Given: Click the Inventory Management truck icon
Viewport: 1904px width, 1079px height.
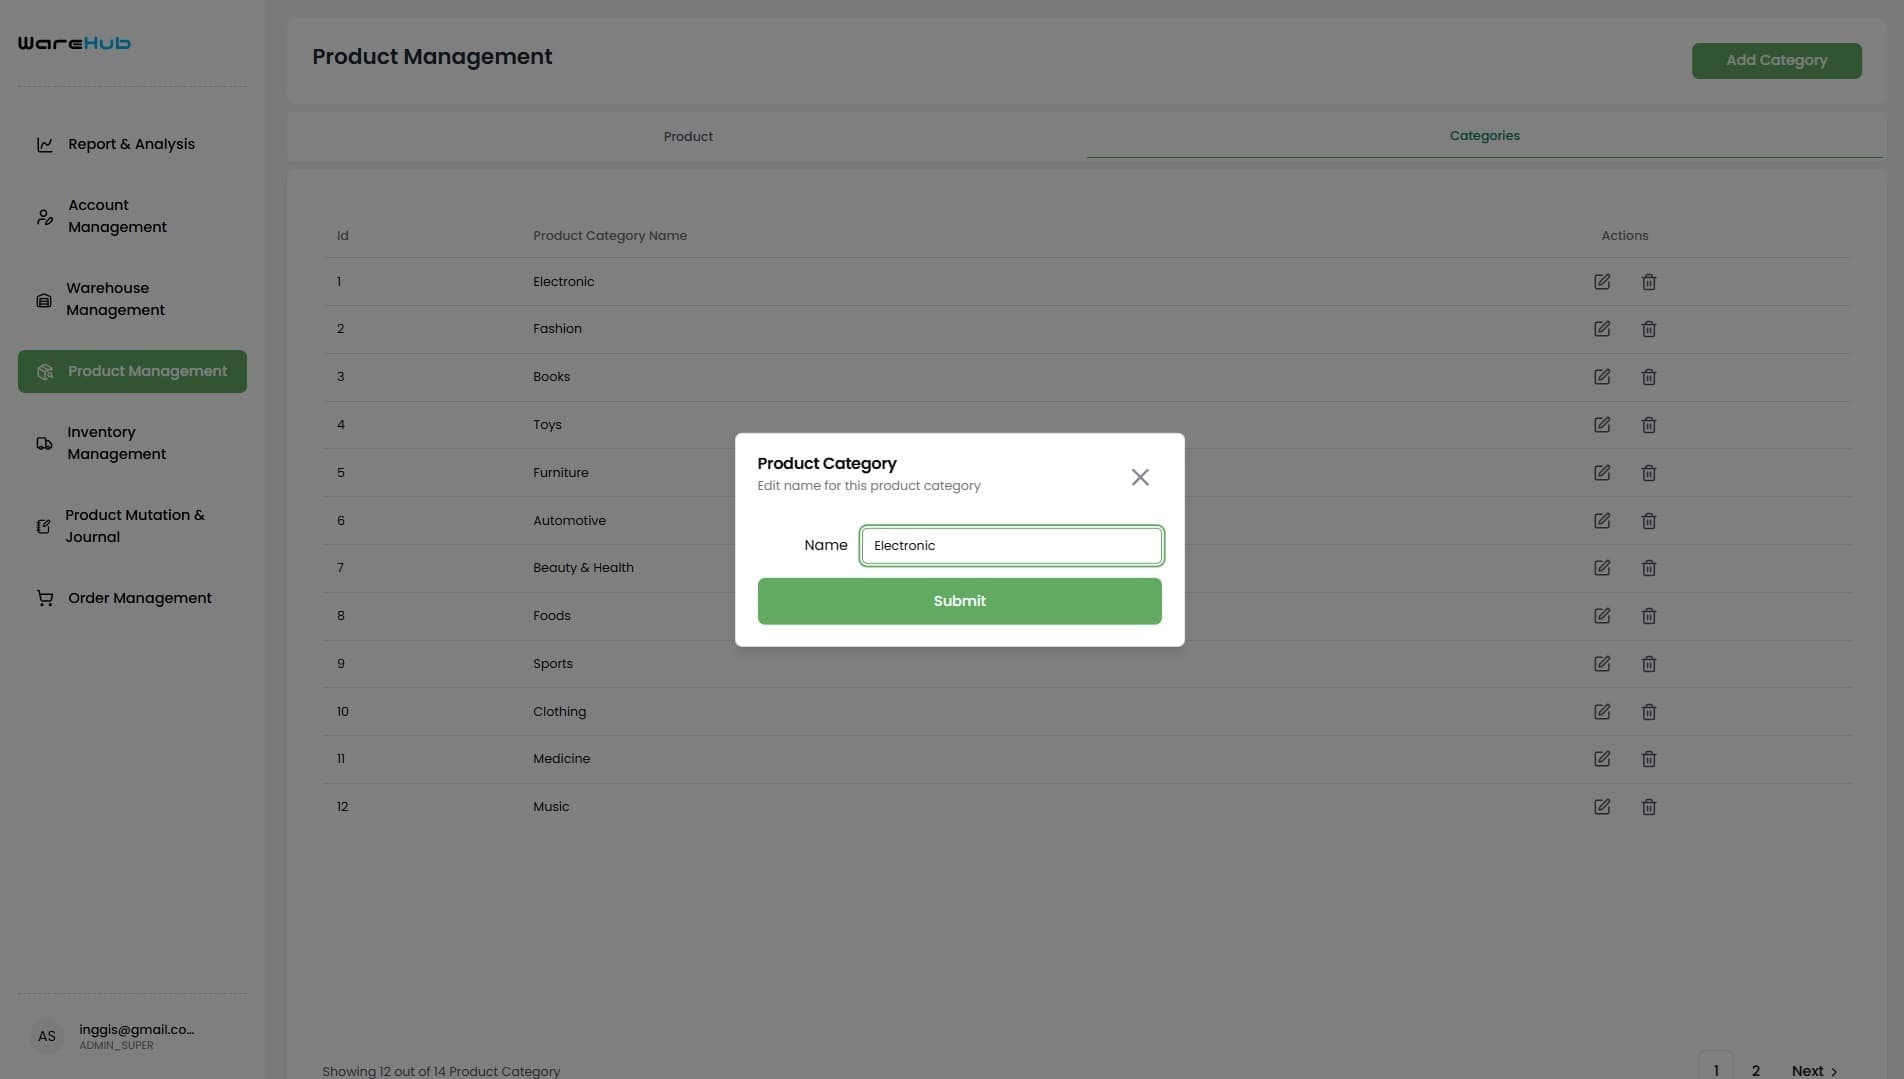Looking at the screenshot, I should click(x=44, y=443).
